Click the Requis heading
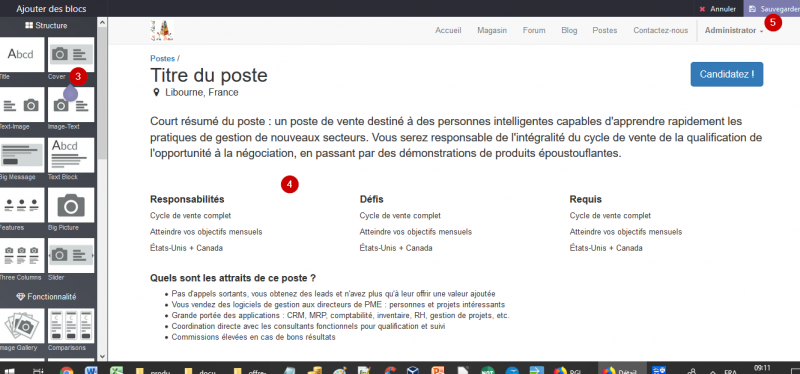This screenshot has height=374, width=800. point(586,200)
